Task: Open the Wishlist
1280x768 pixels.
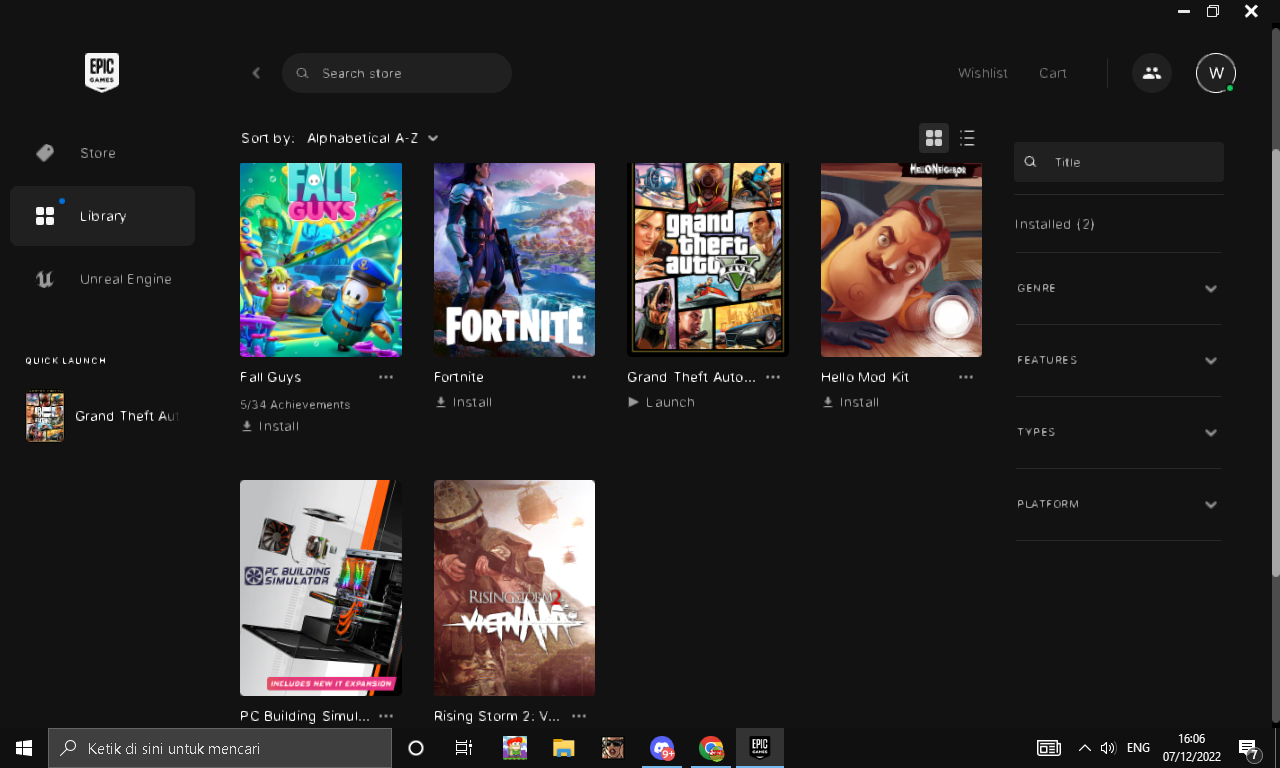Action: click(x=983, y=73)
